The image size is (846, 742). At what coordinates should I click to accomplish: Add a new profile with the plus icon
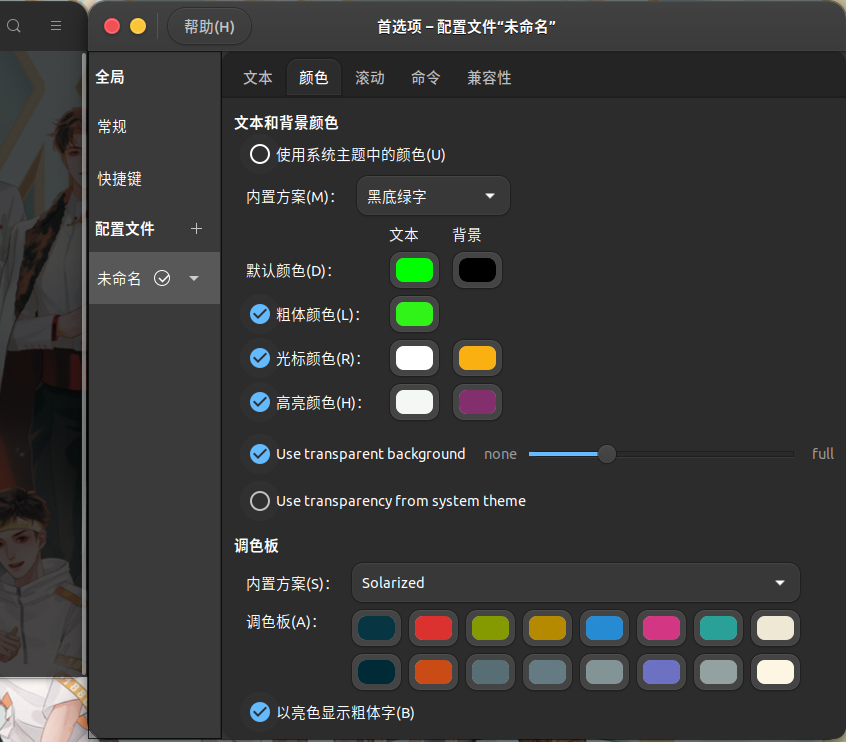coord(196,229)
